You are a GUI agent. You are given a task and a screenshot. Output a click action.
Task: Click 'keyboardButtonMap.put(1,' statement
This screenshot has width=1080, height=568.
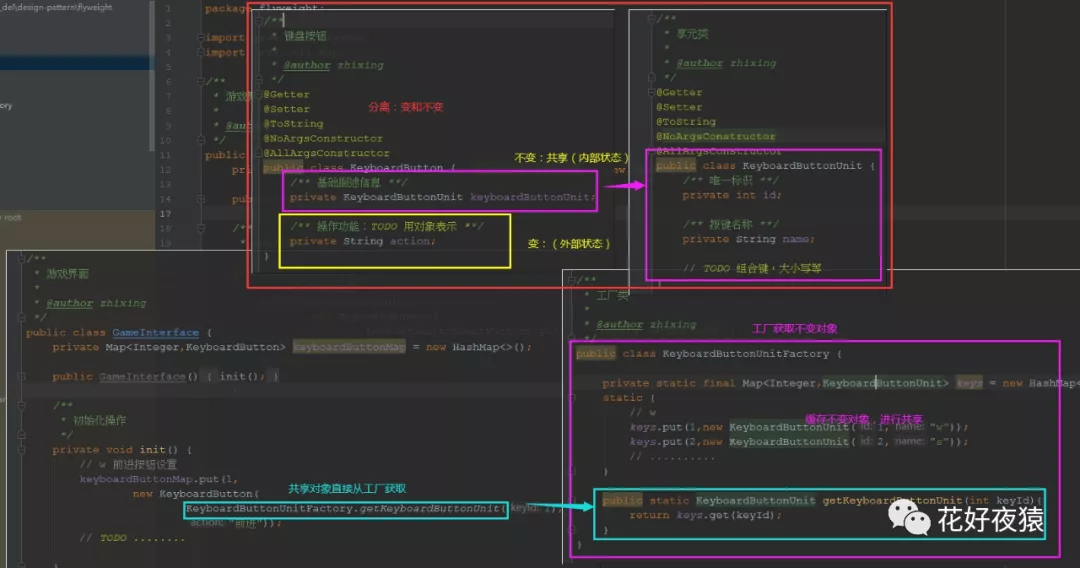pyautogui.click(x=158, y=478)
